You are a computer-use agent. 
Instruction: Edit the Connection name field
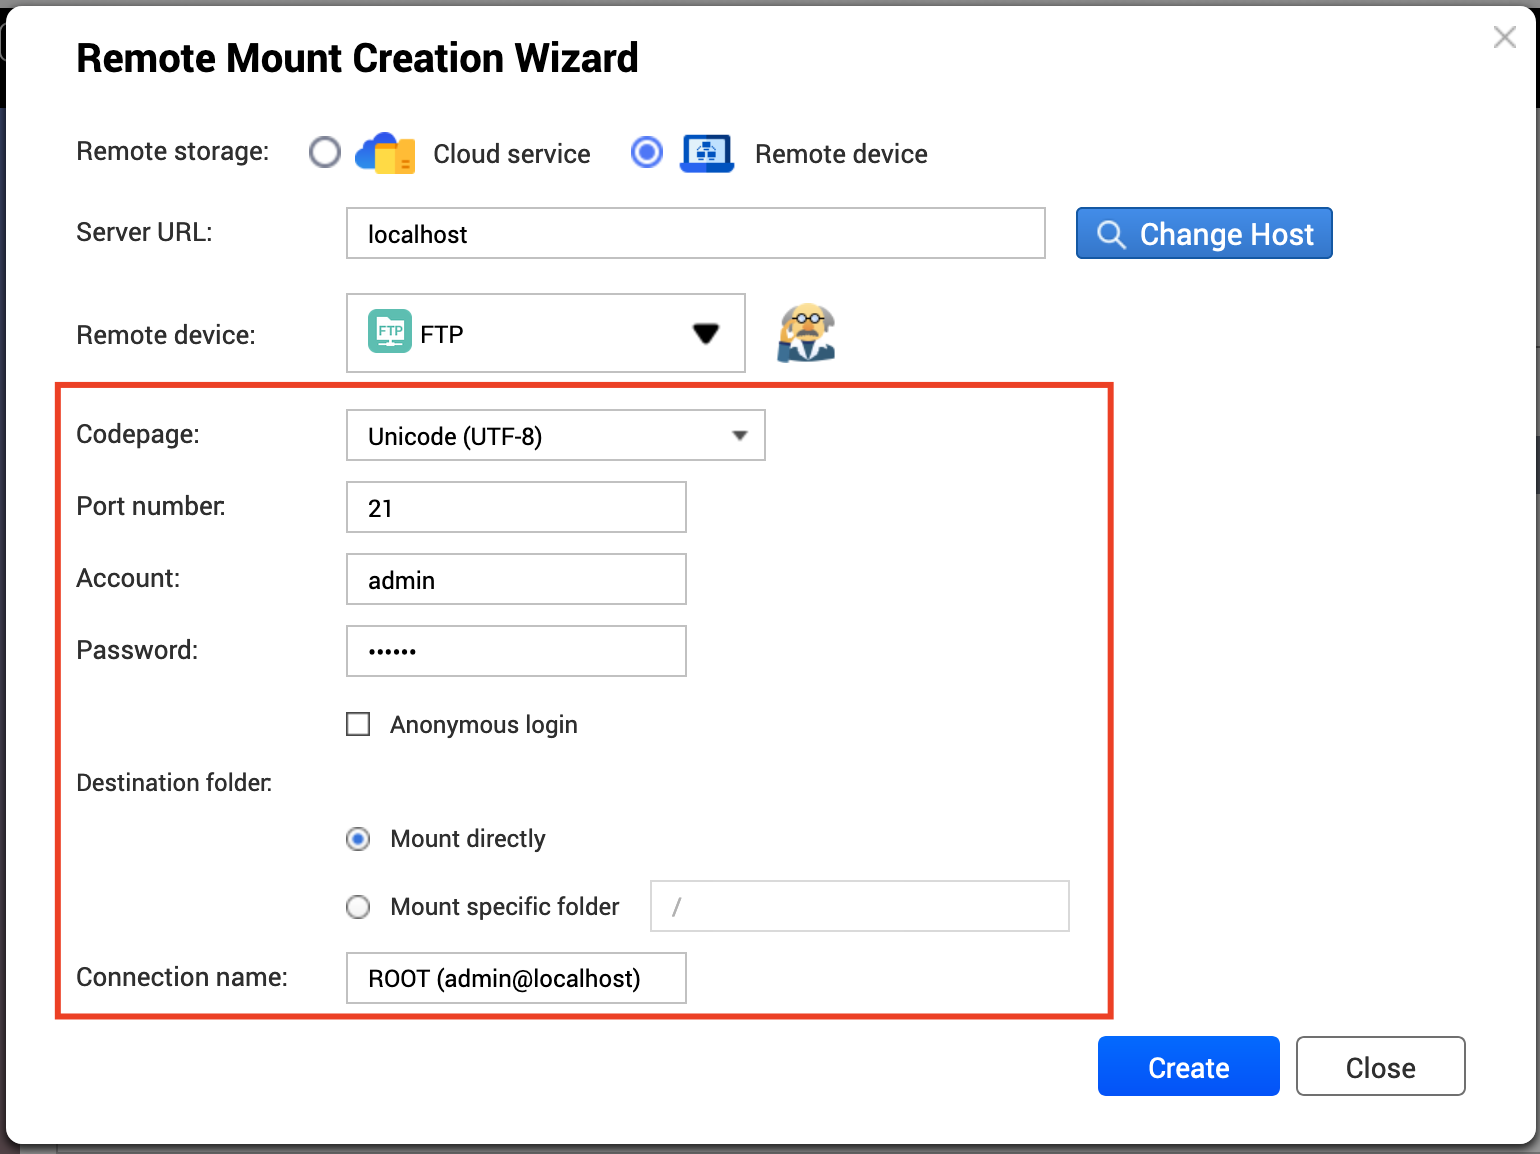516,978
